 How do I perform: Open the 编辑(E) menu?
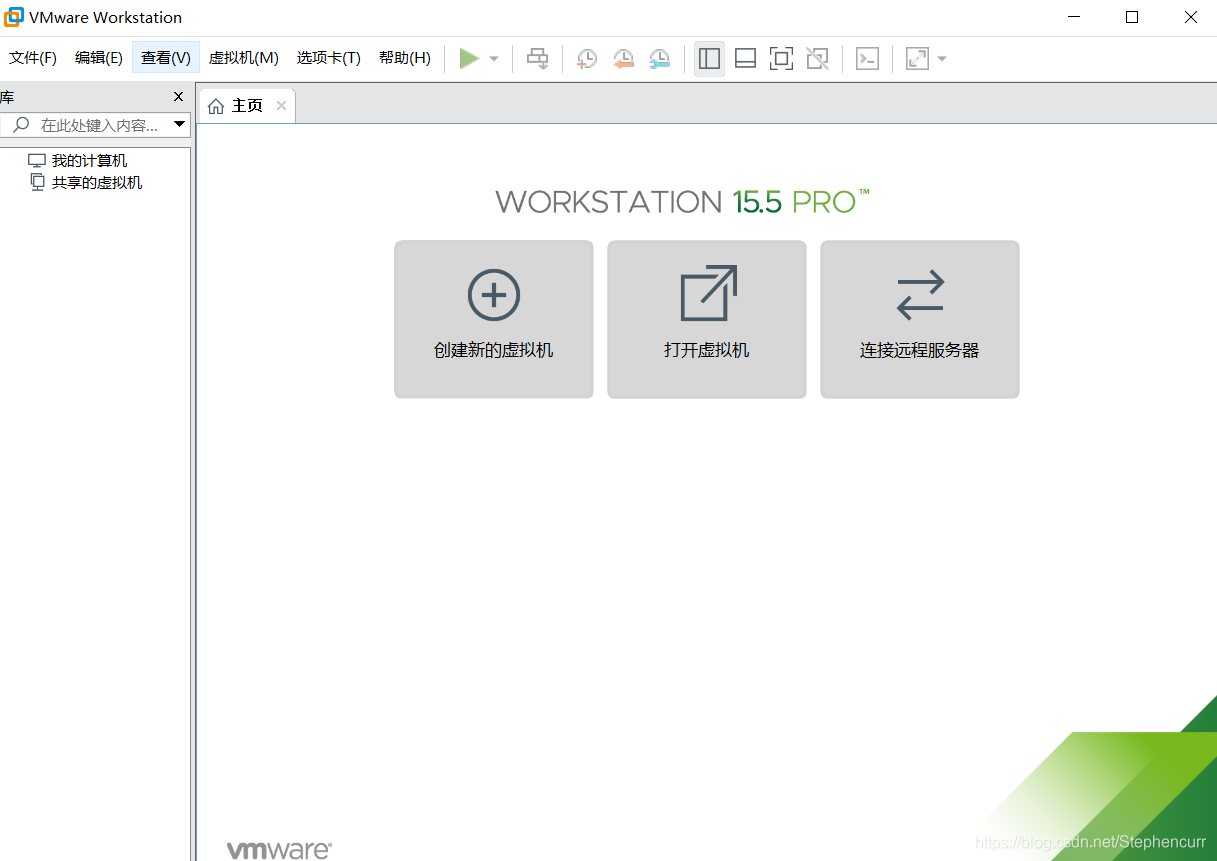(x=98, y=58)
